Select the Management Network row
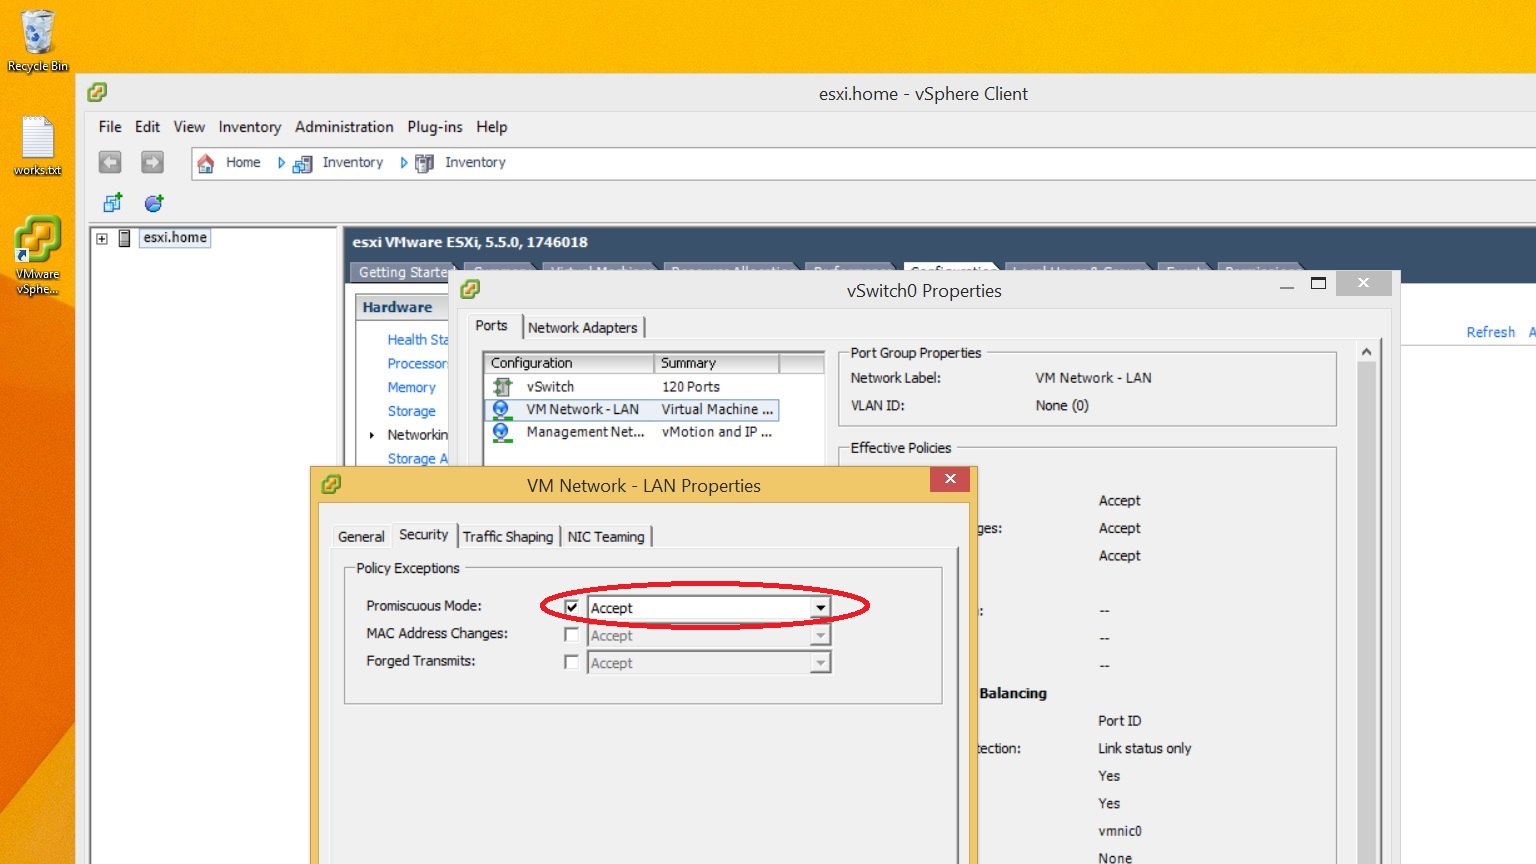1536x864 pixels. coord(632,432)
